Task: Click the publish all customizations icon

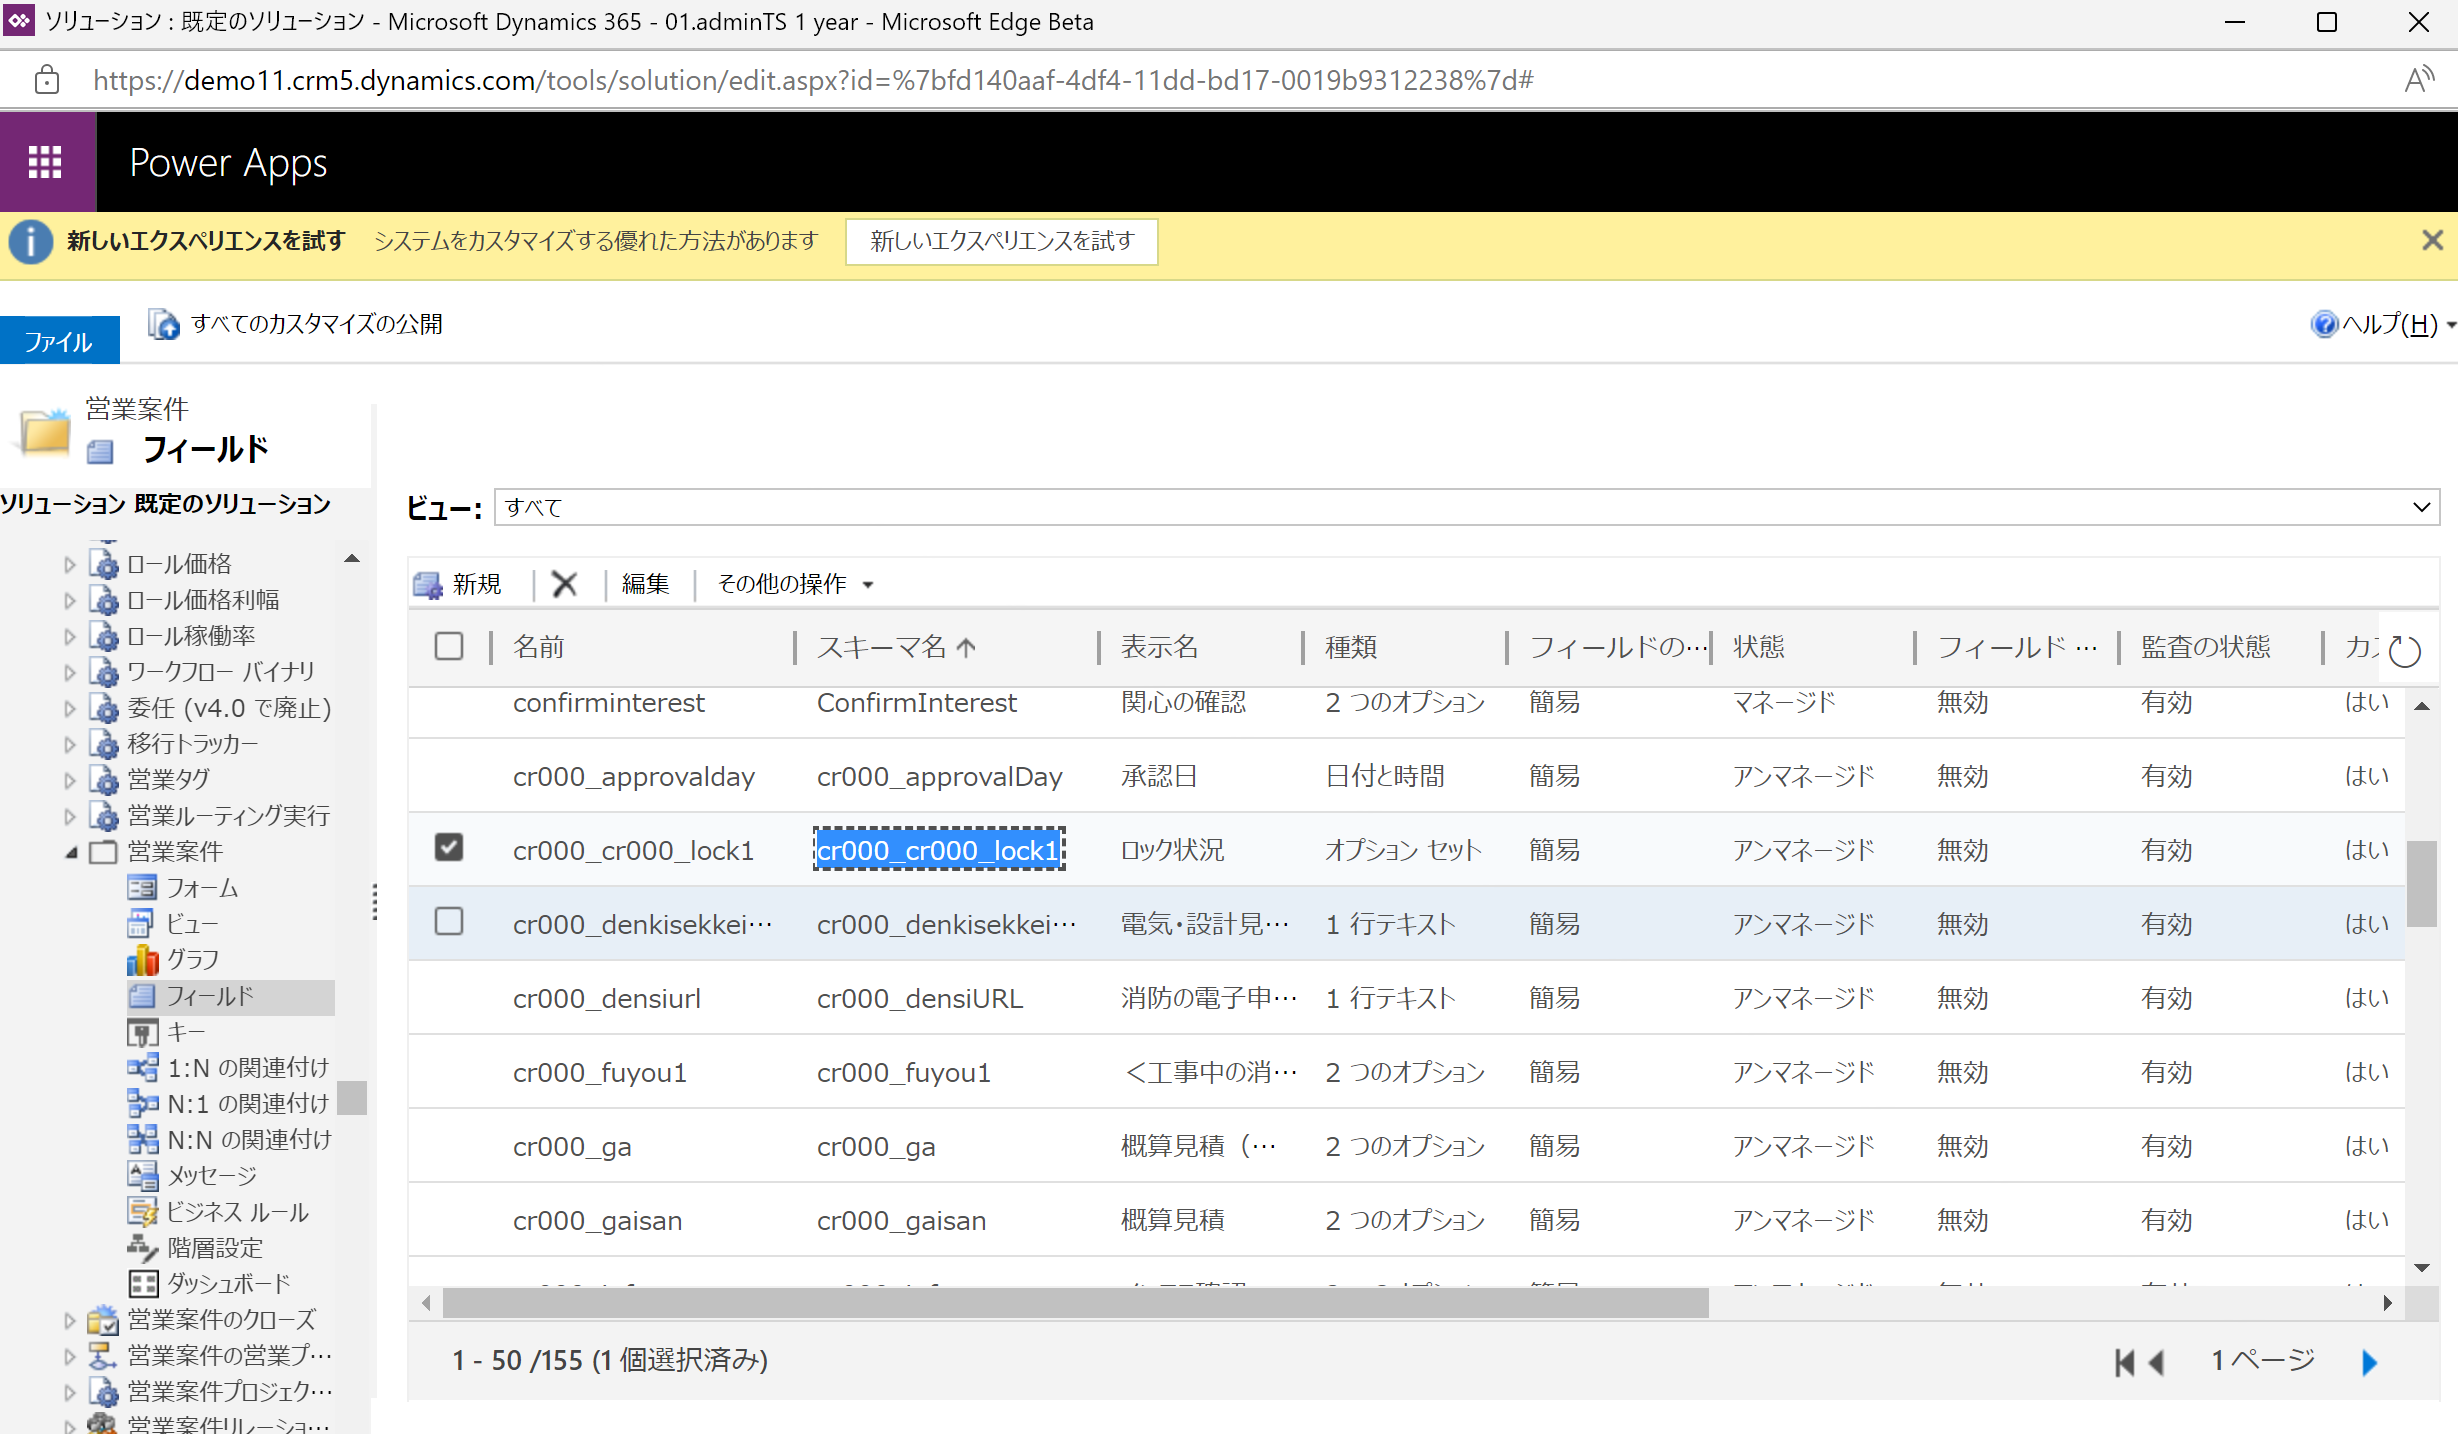Action: tap(164, 324)
